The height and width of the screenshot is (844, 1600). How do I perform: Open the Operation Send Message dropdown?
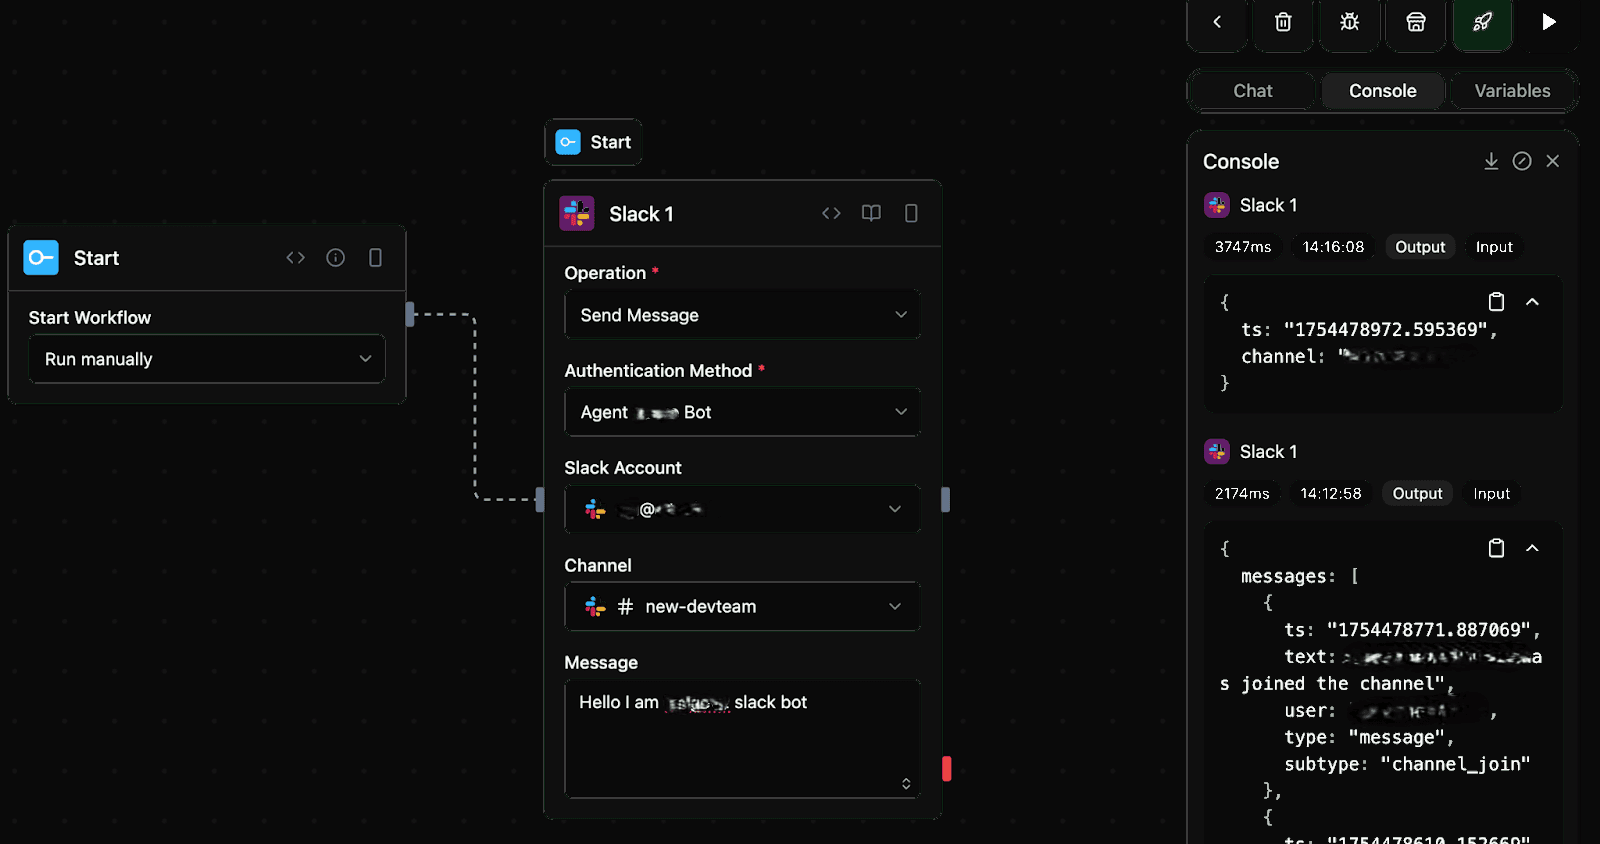(x=742, y=315)
